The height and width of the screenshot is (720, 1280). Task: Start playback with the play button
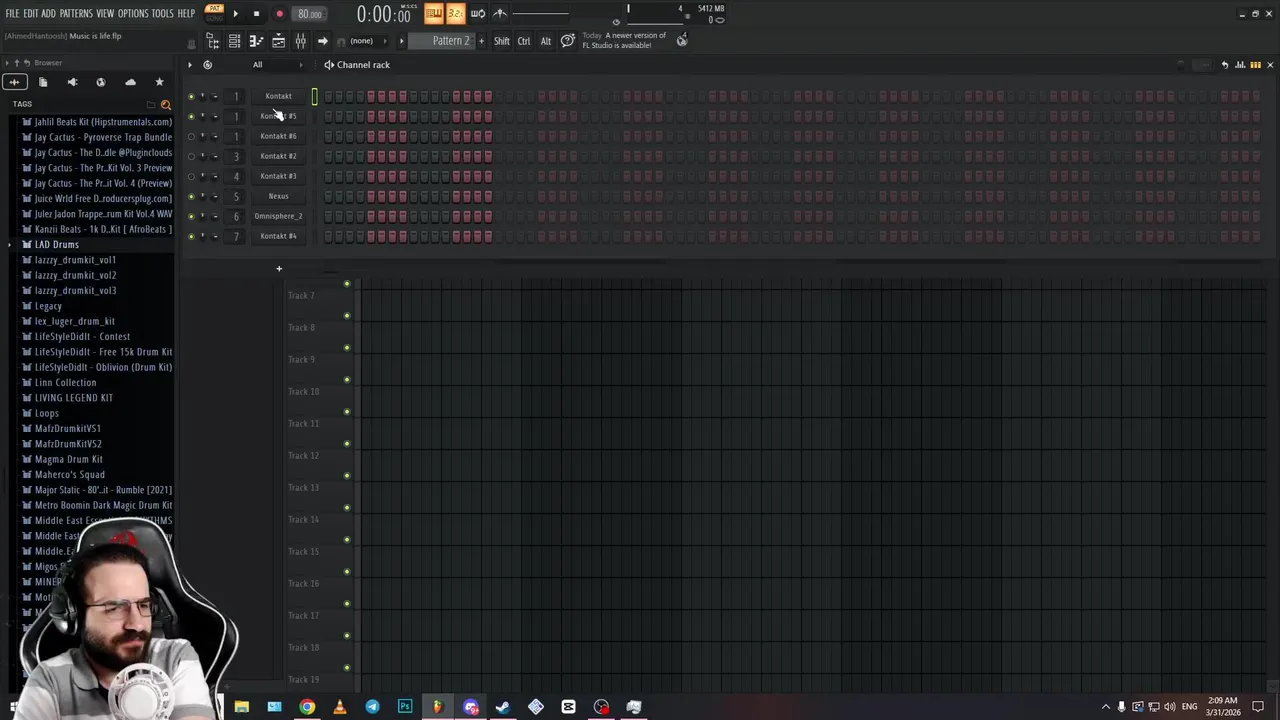tap(236, 14)
